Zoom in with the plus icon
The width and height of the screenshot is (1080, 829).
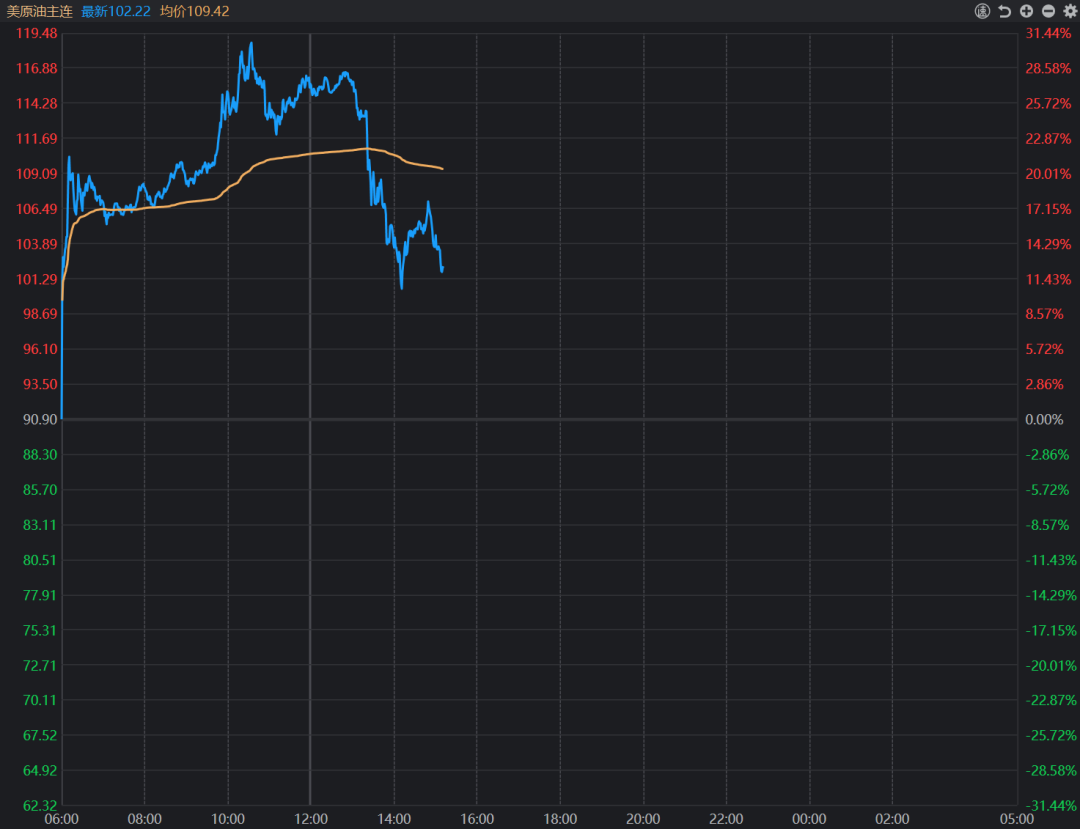(x=1026, y=11)
